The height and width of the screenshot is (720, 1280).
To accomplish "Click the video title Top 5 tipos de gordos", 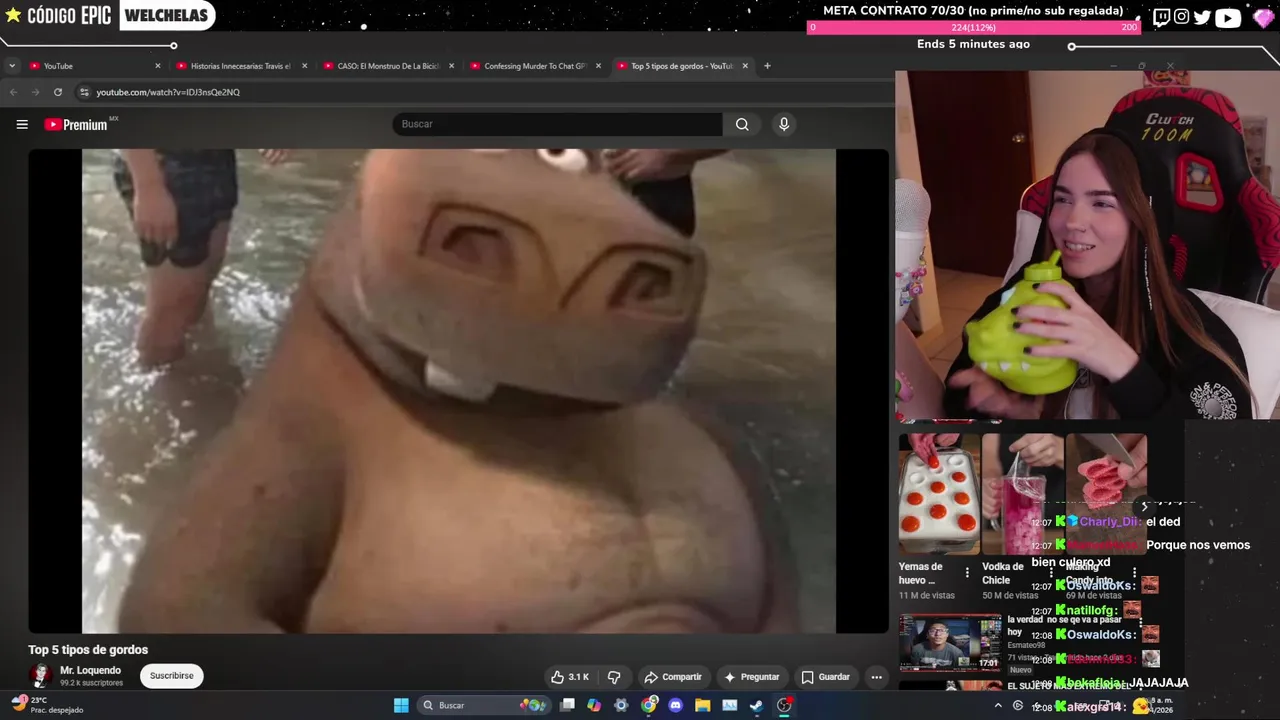I will [88, 650].
